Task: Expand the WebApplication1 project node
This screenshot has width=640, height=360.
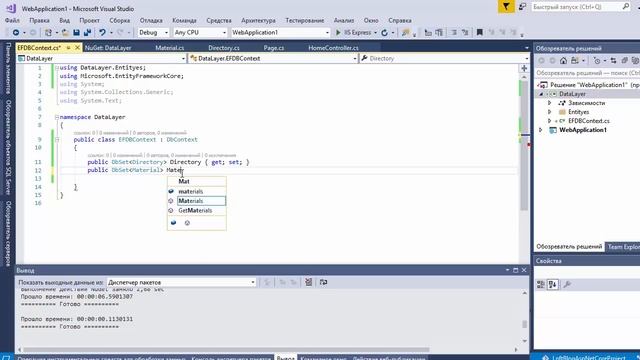Action: click(541, 130)
